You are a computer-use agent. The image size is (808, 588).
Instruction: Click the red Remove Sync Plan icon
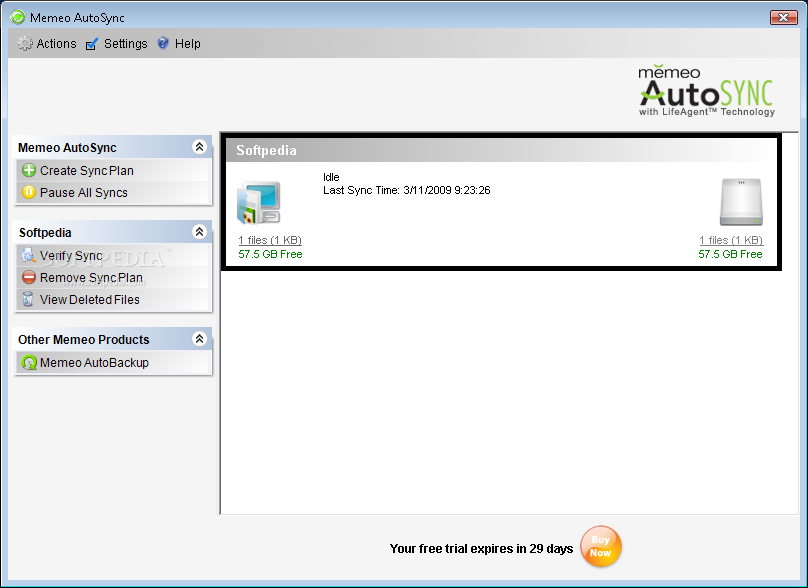point(29,277)
